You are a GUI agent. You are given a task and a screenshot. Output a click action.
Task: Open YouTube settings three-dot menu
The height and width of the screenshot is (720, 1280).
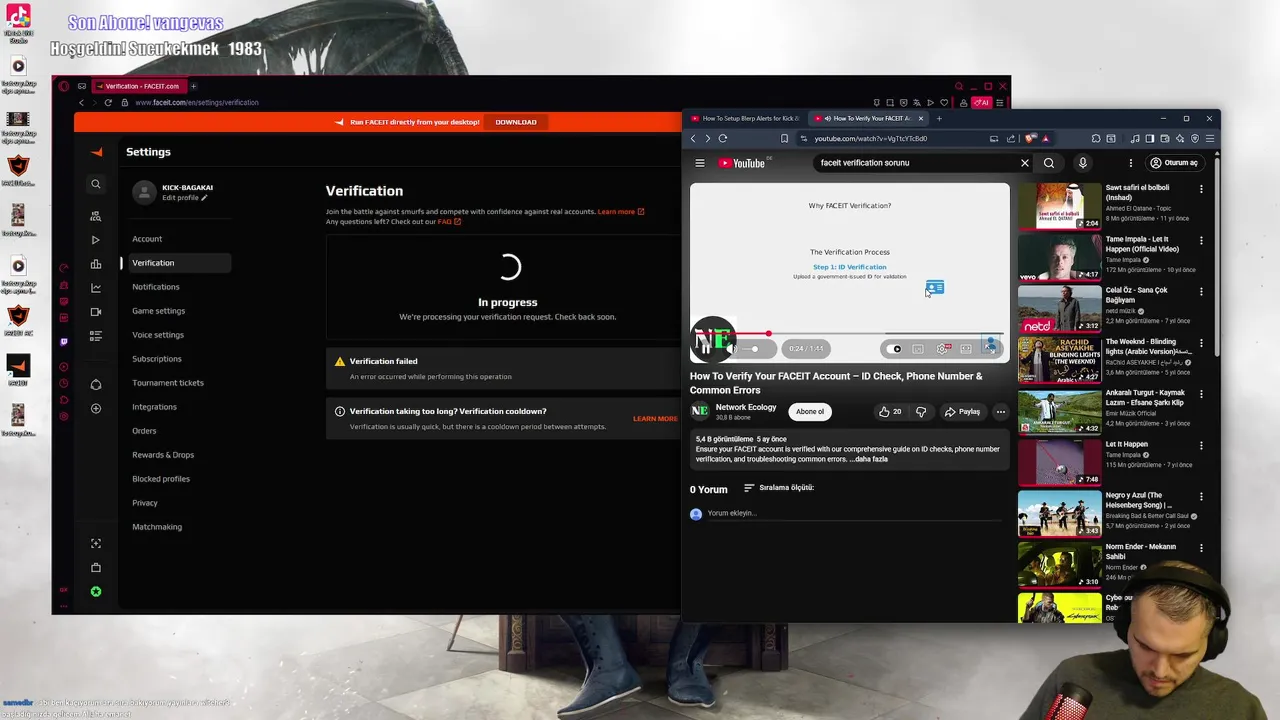[x=1131, y=163]
